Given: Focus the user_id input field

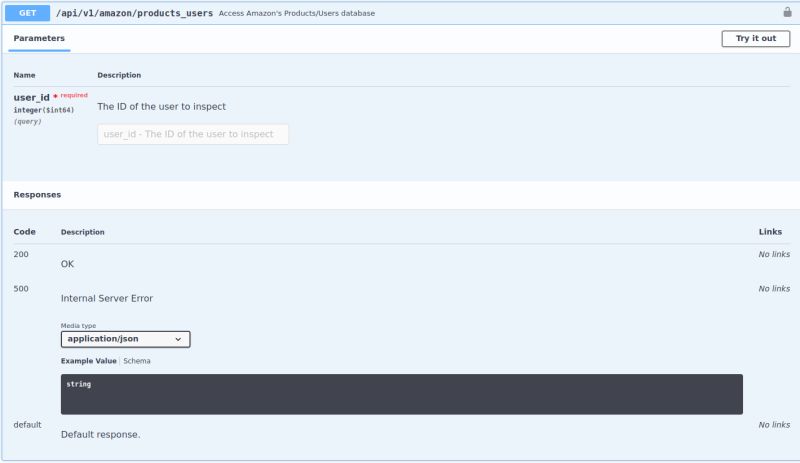Looking at the screenshot, I should (193, 134).
